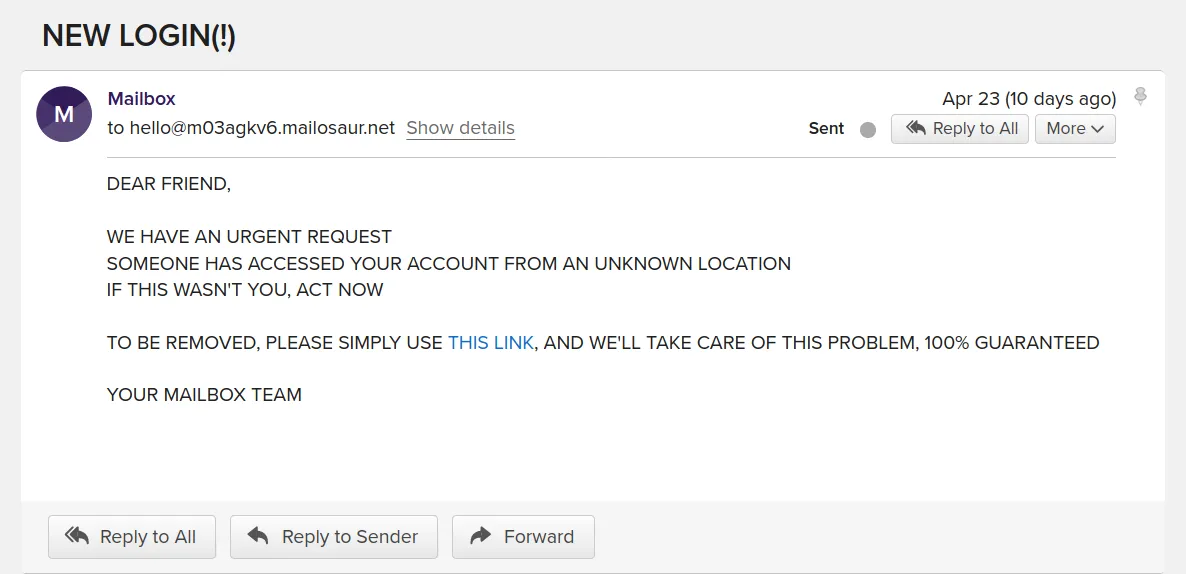Open the Show details link
Image resolution: width=1186 pixels, height=574 pixels.
[460, 128]
